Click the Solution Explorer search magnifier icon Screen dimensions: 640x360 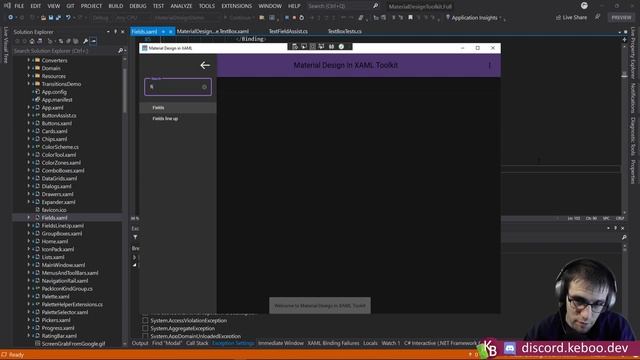[x=120, y=51]
